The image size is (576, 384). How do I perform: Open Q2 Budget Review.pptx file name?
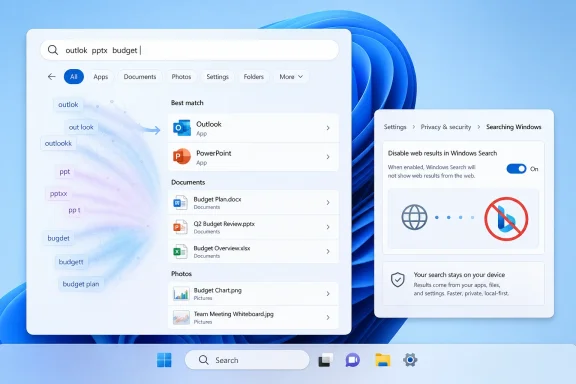pos(224,223)
